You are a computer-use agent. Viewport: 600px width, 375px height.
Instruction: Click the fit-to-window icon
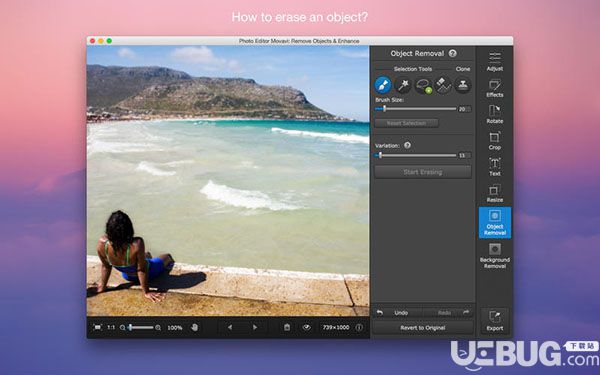(98, 328)
